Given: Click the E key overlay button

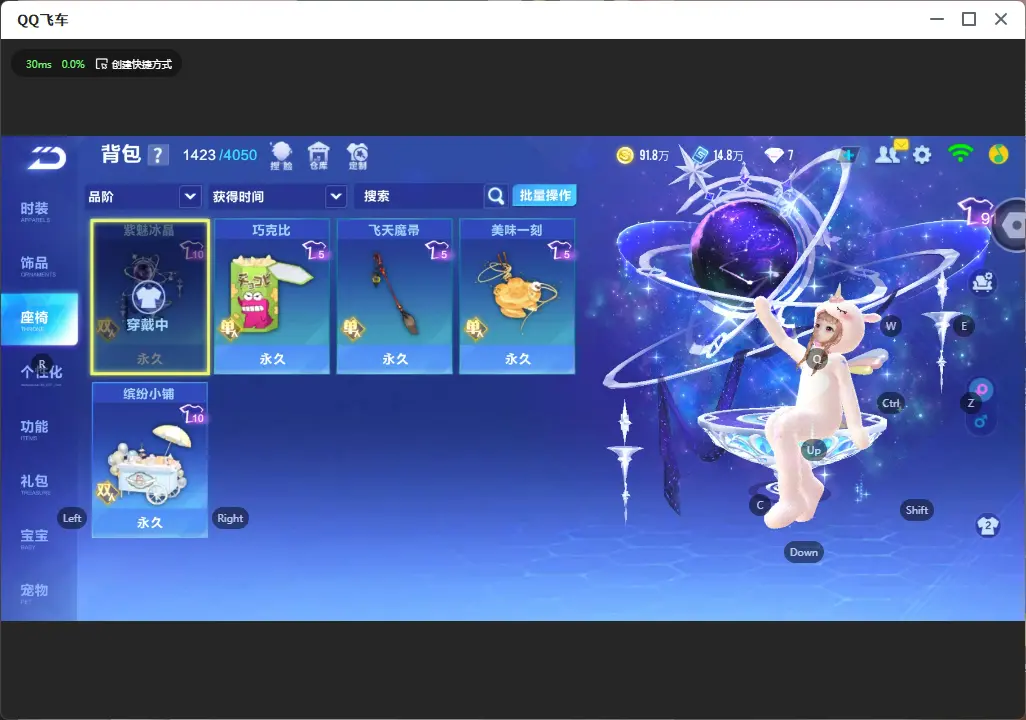Looking at the screenshot, I should pos(964,326).
